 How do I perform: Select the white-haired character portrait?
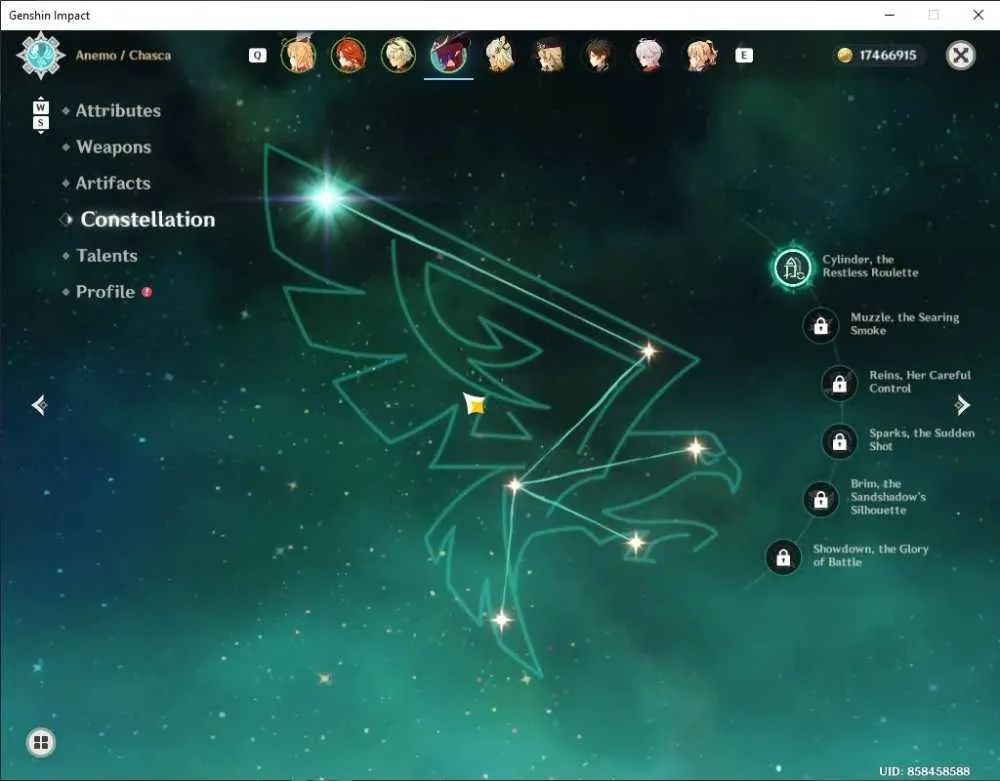649,55
